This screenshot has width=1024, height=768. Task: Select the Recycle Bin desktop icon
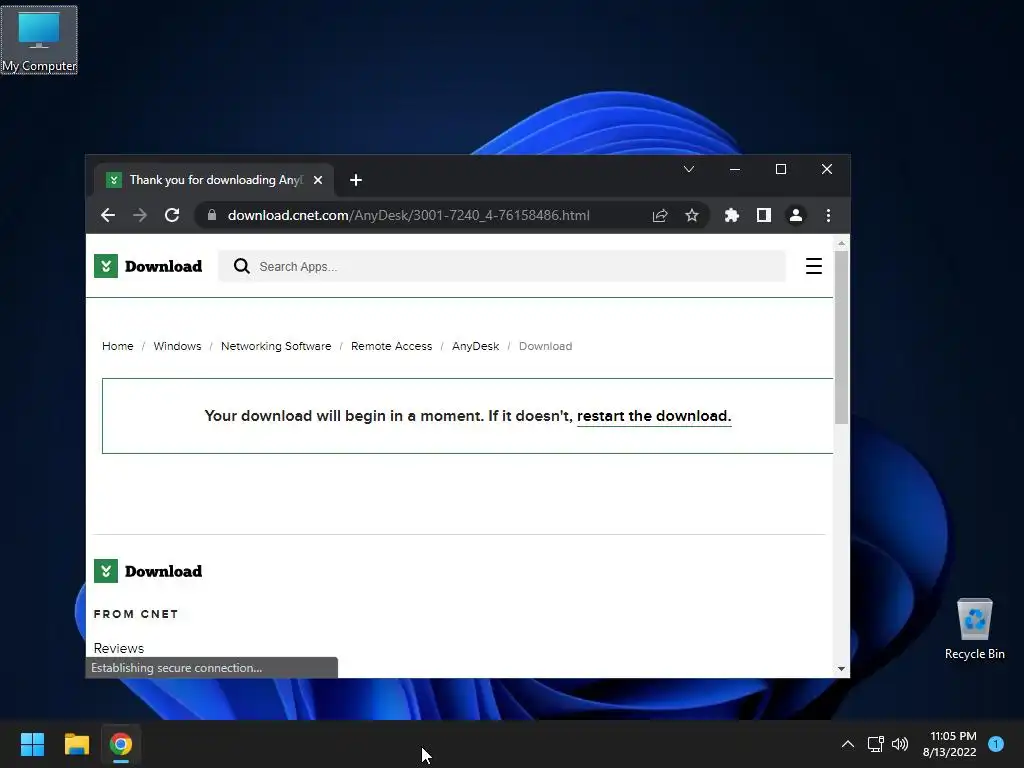[x=974, y=630]
